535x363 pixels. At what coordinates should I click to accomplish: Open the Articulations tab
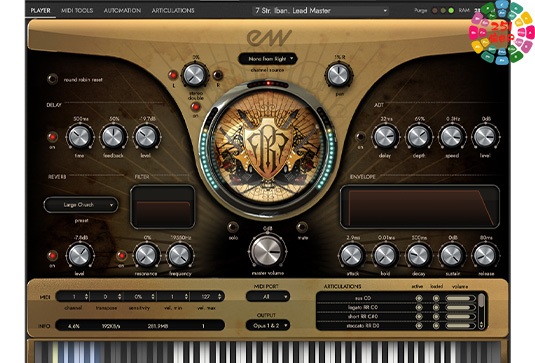tap(173, 11)
